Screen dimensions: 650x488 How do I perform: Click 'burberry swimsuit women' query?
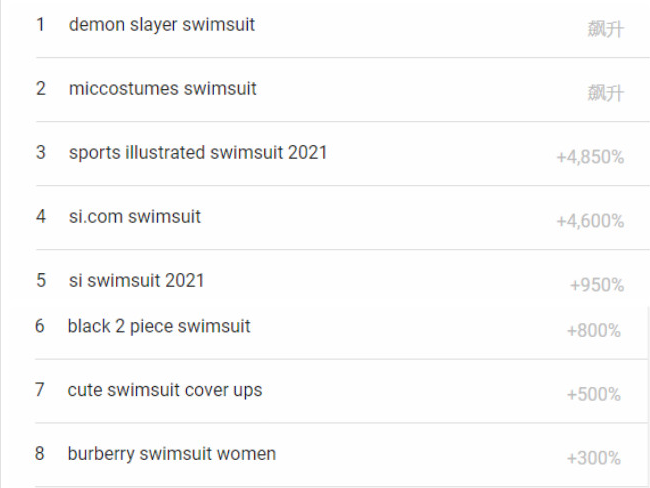coord(171,454)
